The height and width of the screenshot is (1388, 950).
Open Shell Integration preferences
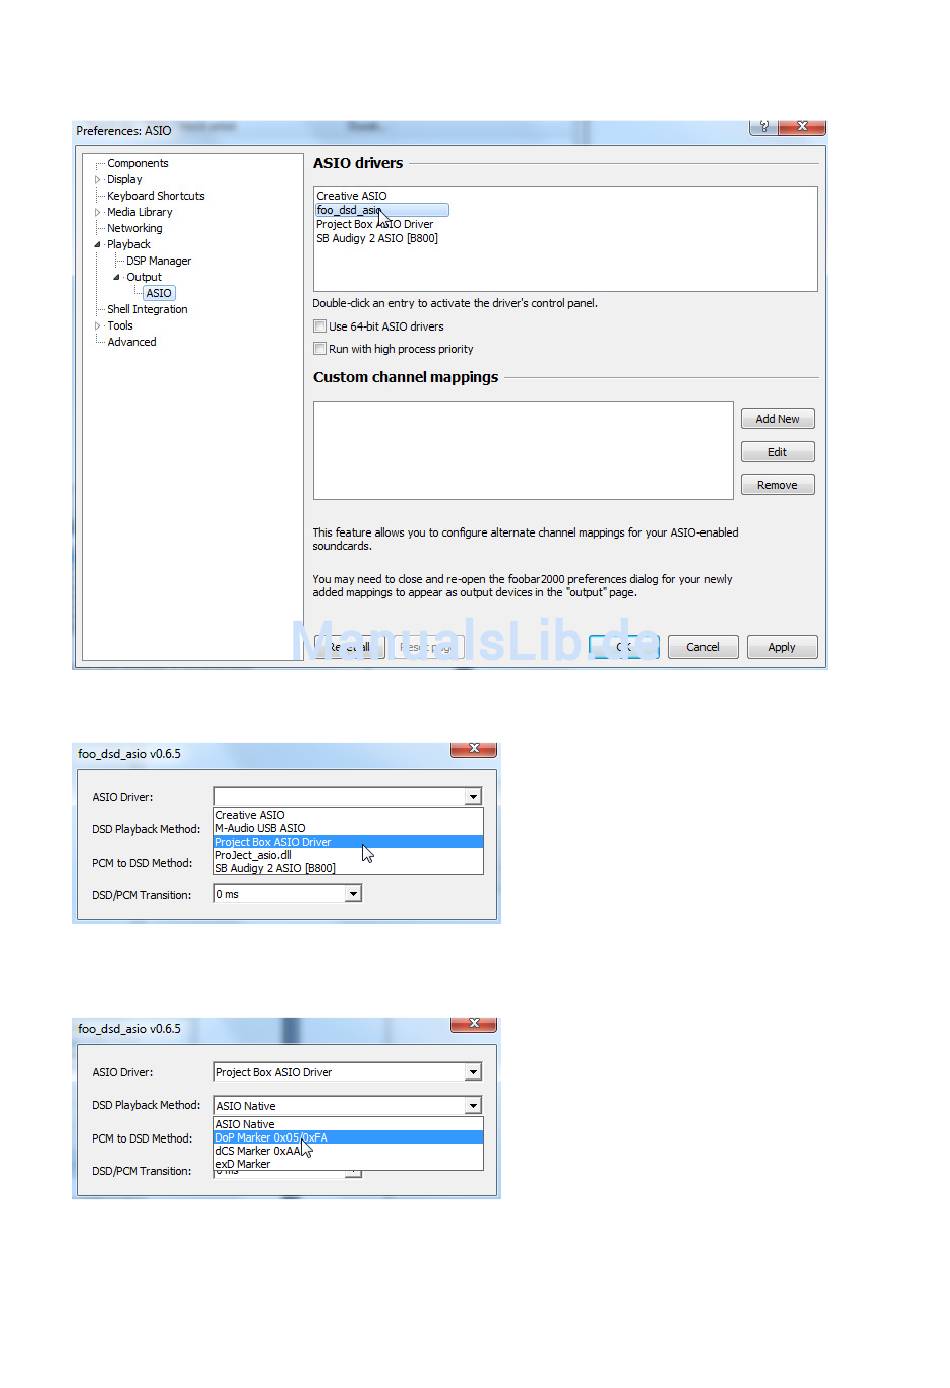point(147,309)
